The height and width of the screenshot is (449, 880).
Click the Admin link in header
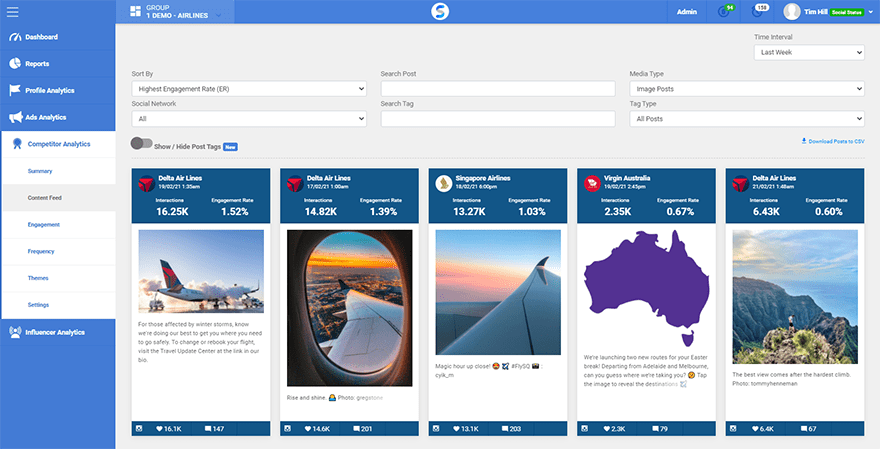(687, 12)
